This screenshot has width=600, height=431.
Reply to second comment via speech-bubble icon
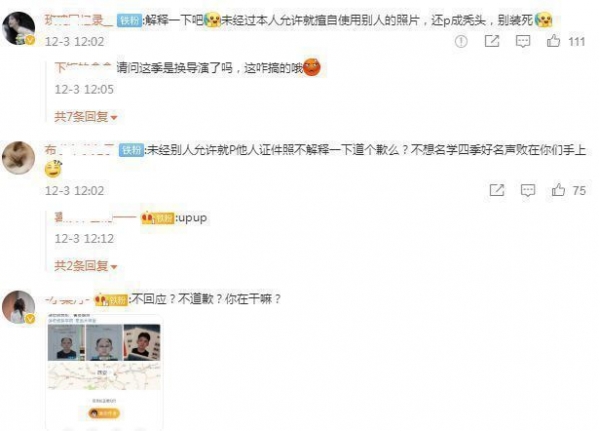(528, 190)
